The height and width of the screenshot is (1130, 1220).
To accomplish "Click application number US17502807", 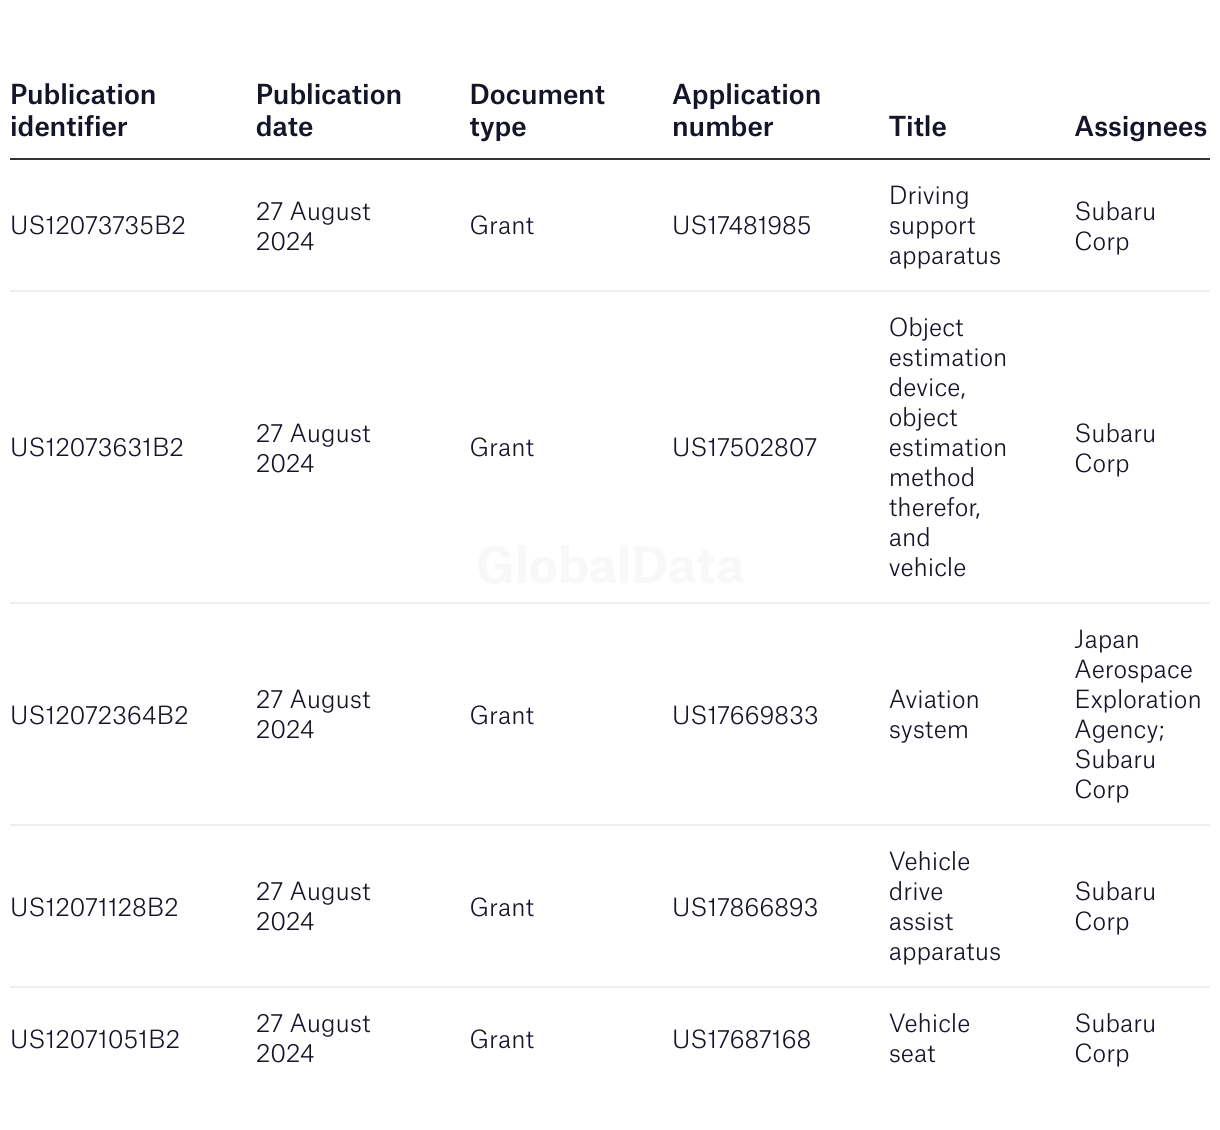I will tap(744, 448).
